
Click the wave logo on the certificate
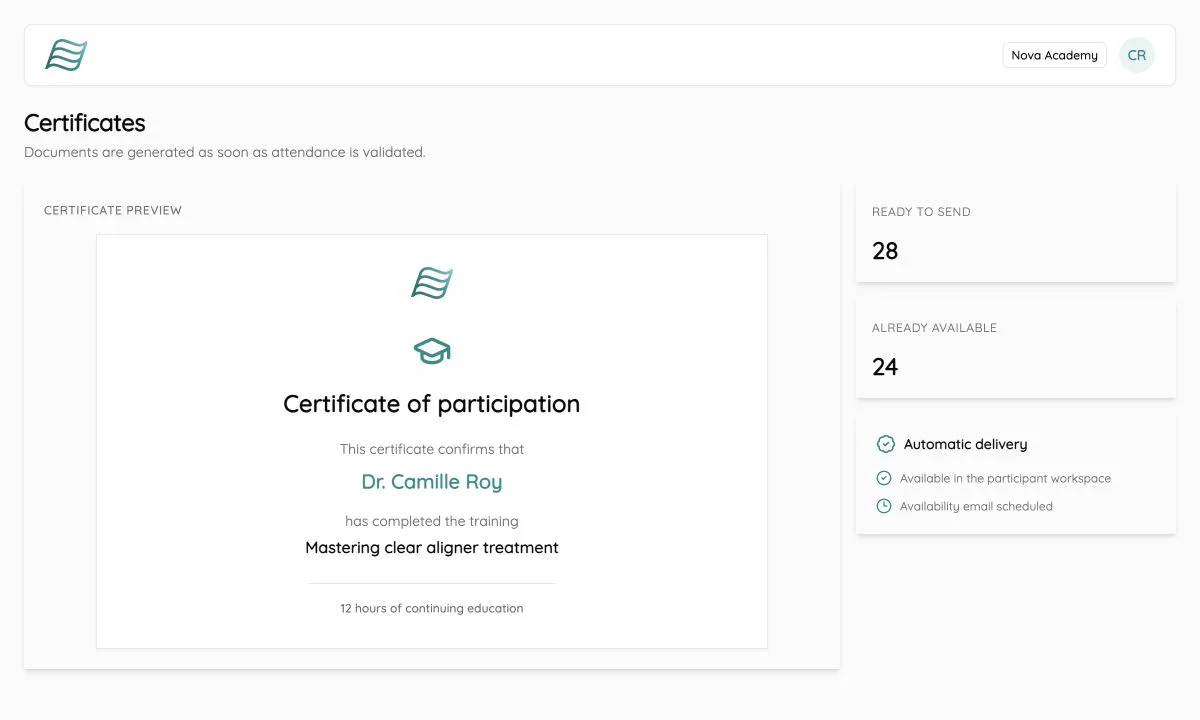[432, 283]
